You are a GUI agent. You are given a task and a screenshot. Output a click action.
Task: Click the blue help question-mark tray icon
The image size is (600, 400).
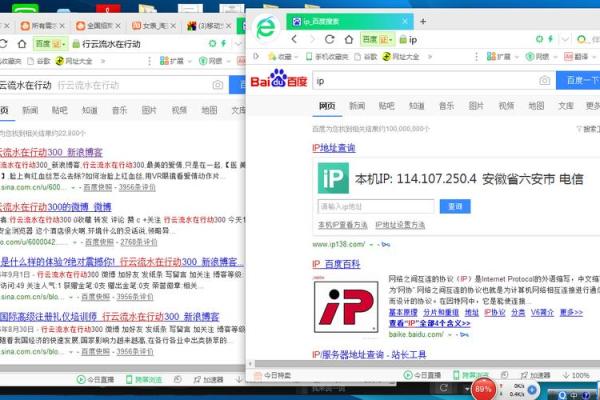coord(586,395)
